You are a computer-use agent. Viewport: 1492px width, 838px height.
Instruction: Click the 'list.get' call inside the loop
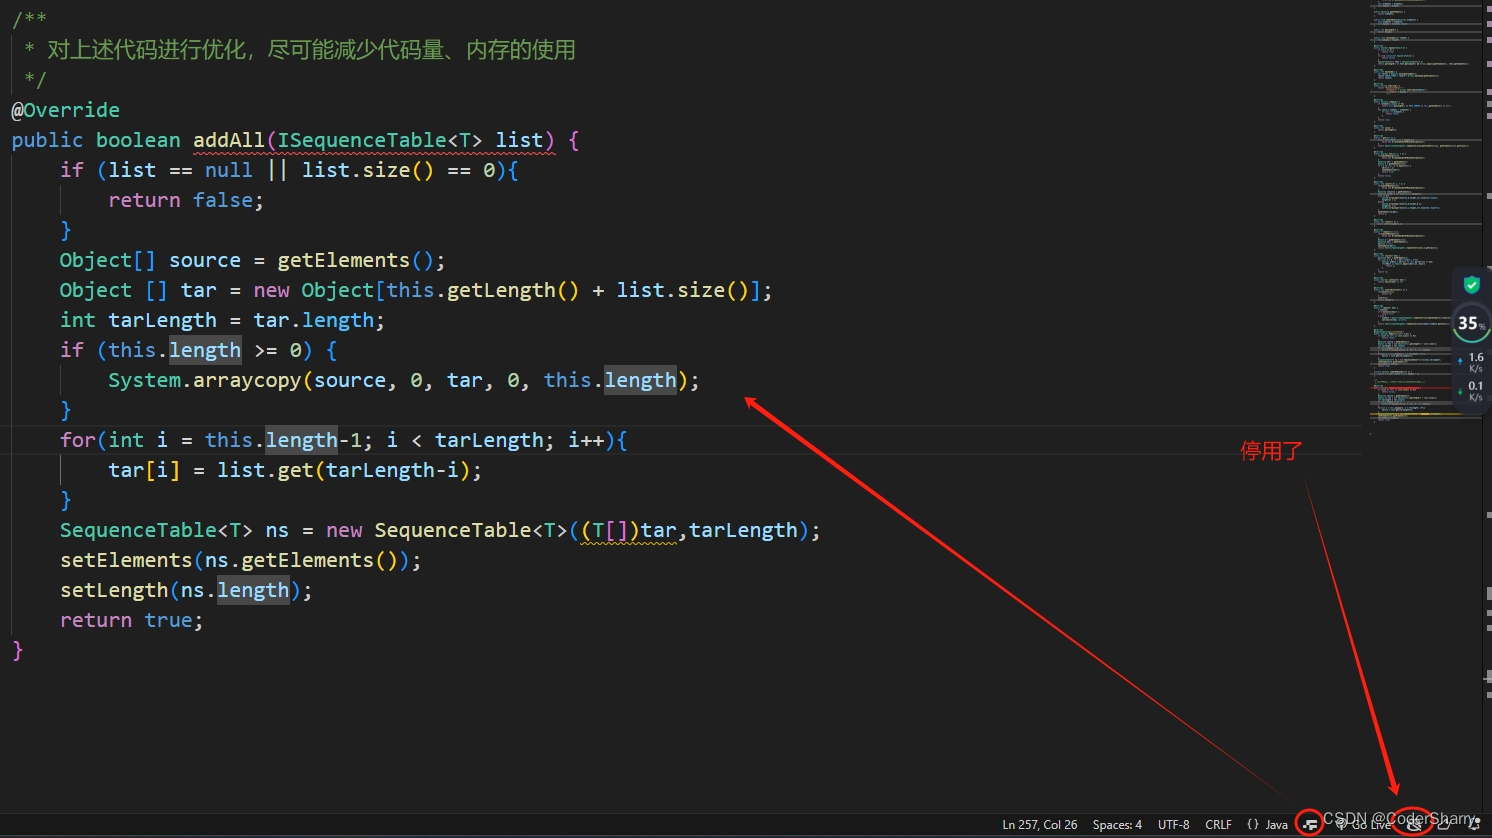point(265,470)
